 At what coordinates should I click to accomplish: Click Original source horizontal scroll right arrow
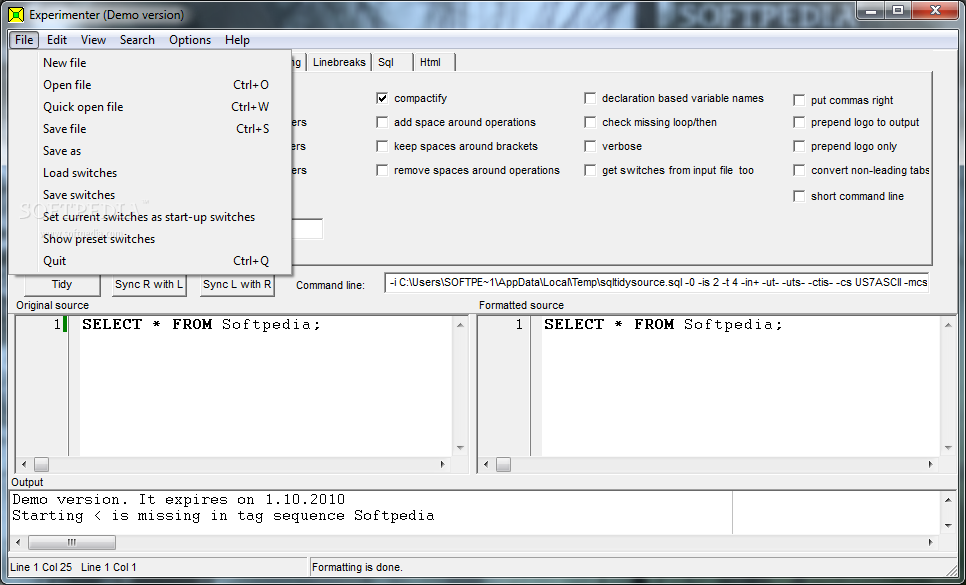point(443,464)
